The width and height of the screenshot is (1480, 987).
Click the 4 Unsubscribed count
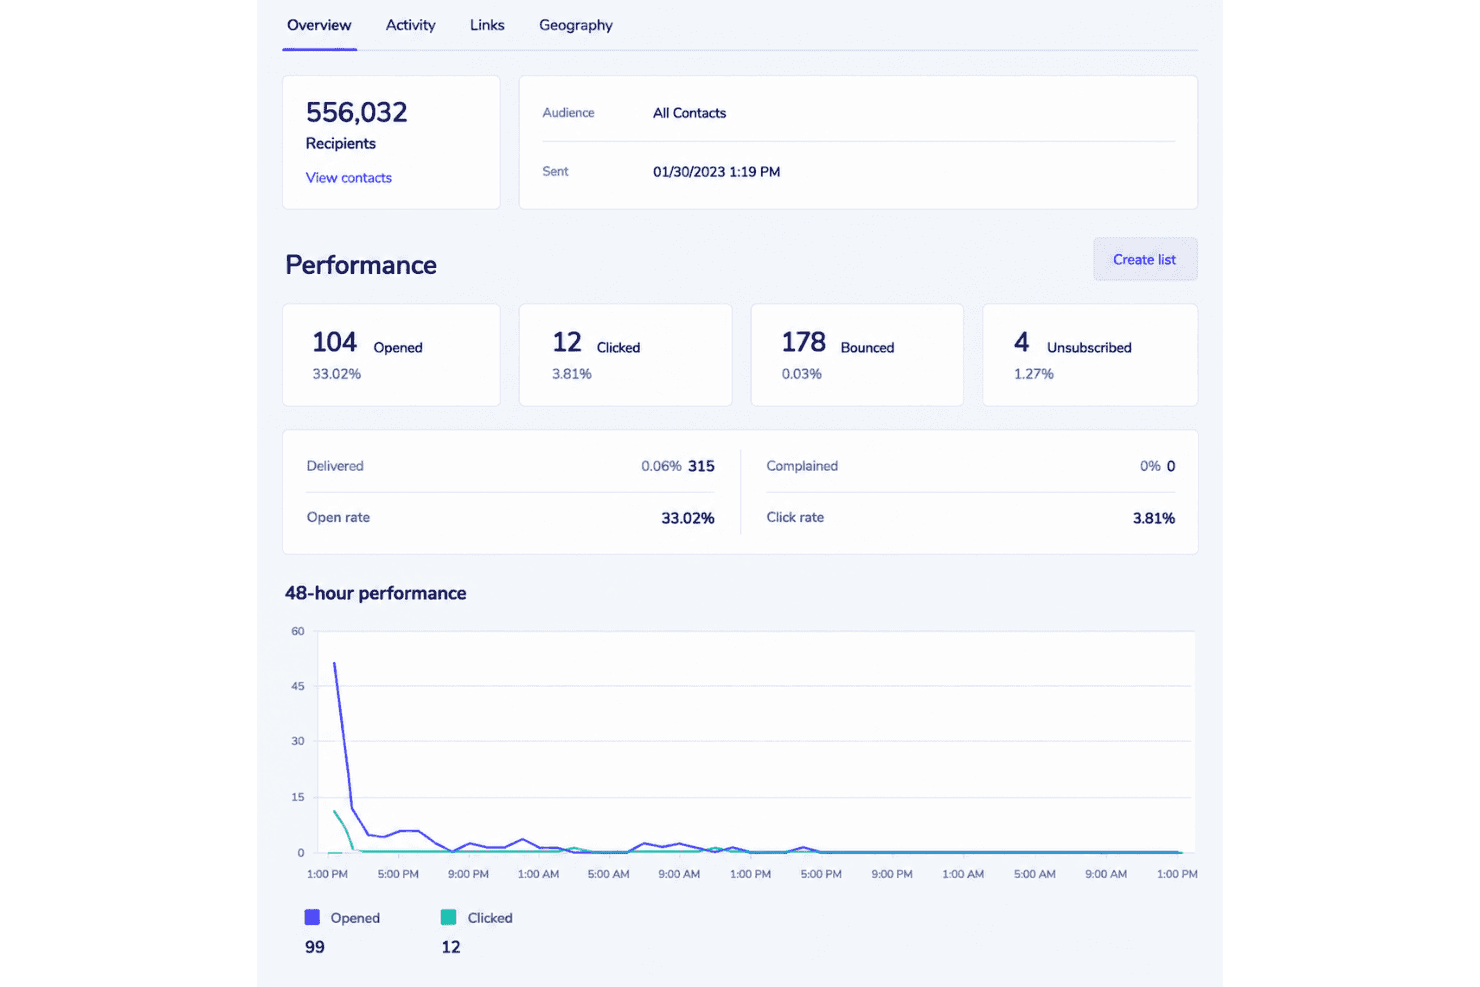pyautogui.click(x=1021, y=342)
